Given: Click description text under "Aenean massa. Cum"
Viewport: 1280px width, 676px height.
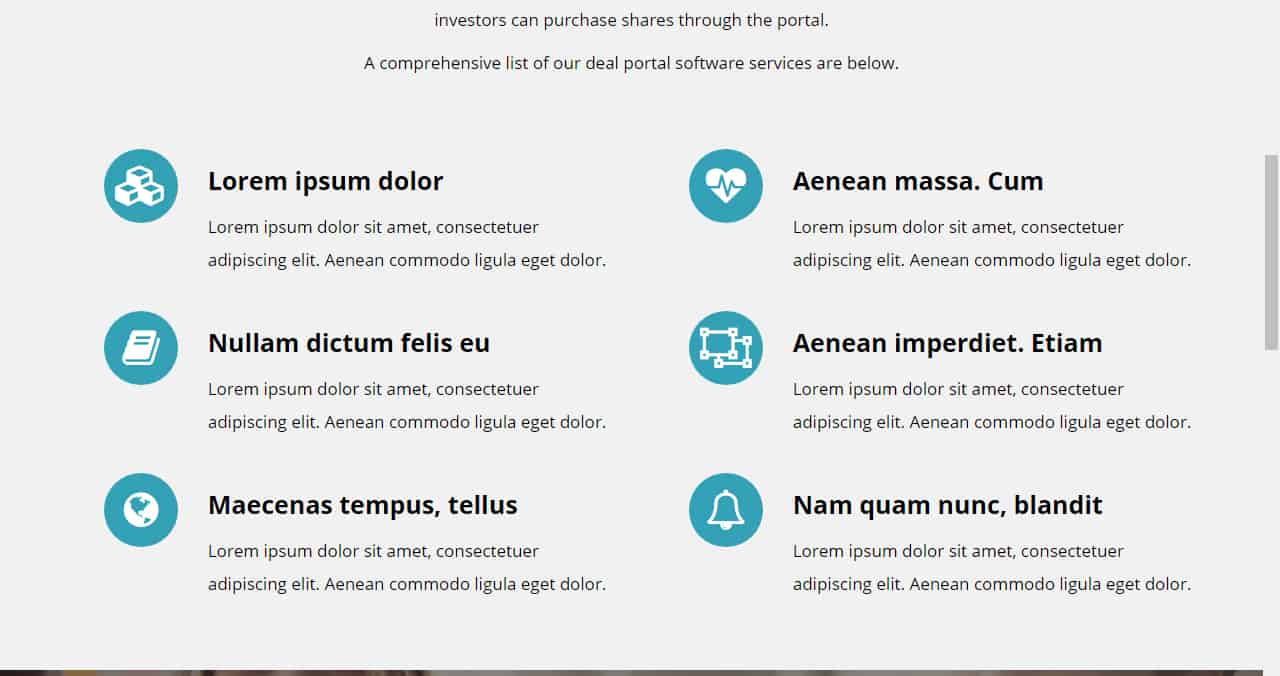Looking at the screenshot, I should coord(991,244).
